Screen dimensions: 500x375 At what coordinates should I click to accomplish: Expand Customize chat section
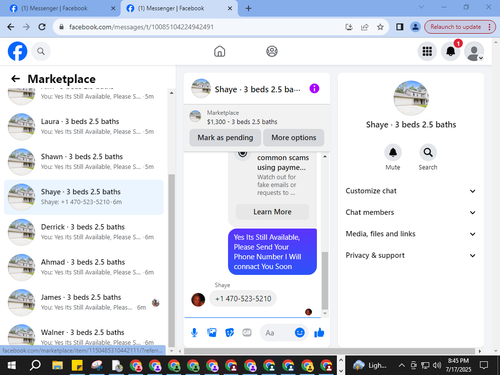click(411, 191)
